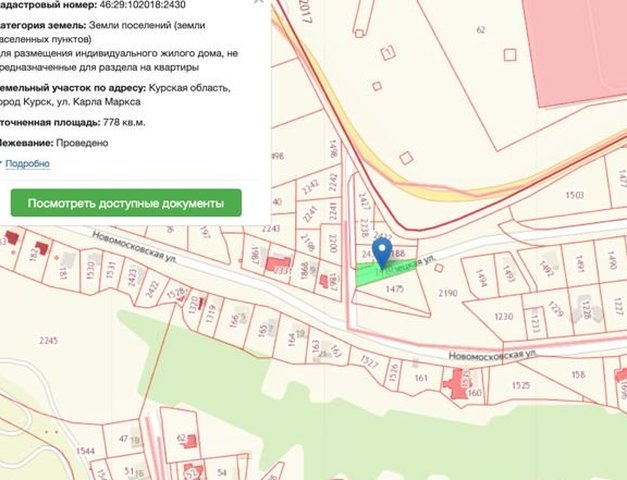Image resolution: width=627 pixels, height=480 pixels.
Task: Select parcel 2245 on the map
Action: tap(49, 340)
